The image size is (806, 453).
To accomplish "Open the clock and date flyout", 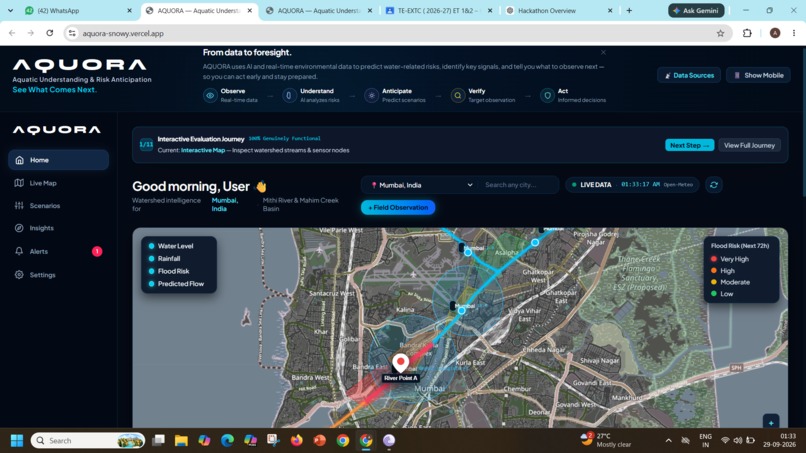I will 779,440.
